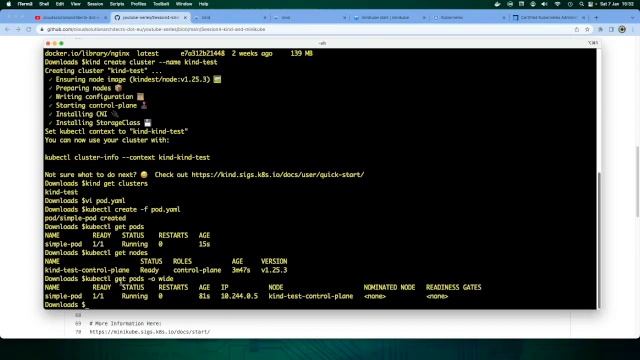Click the 'NOMINATED NODE' column header
This screenshot has height=360, width=640.
pyautogui.click(x=389, y=288)
